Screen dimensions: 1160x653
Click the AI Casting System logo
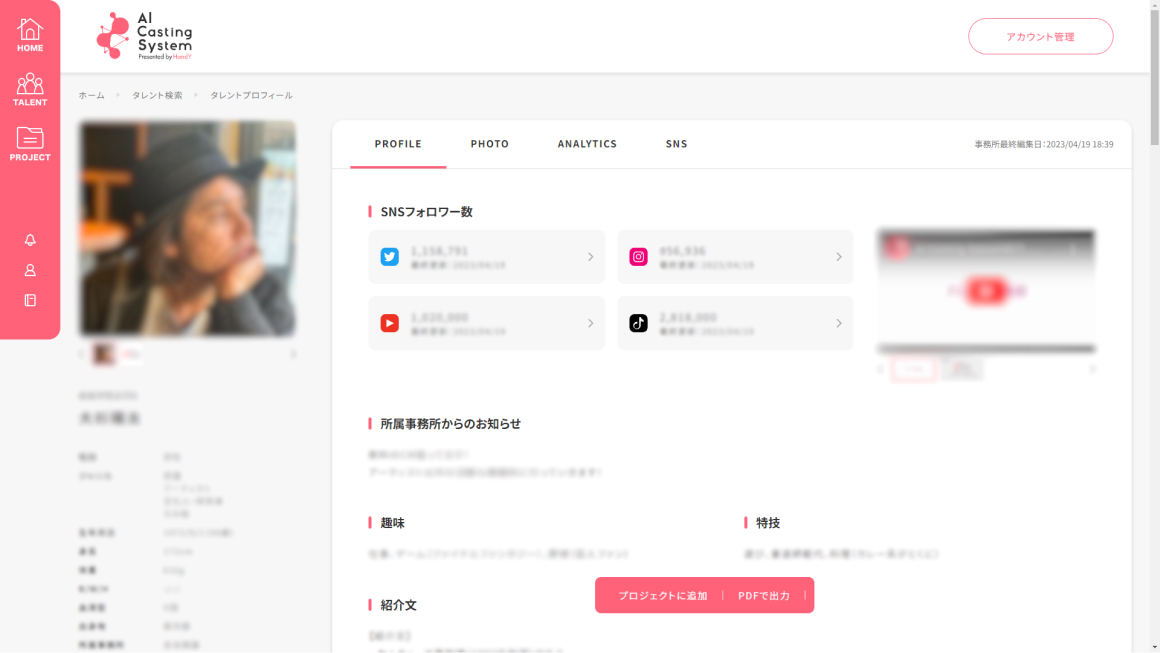pos(144,36)
